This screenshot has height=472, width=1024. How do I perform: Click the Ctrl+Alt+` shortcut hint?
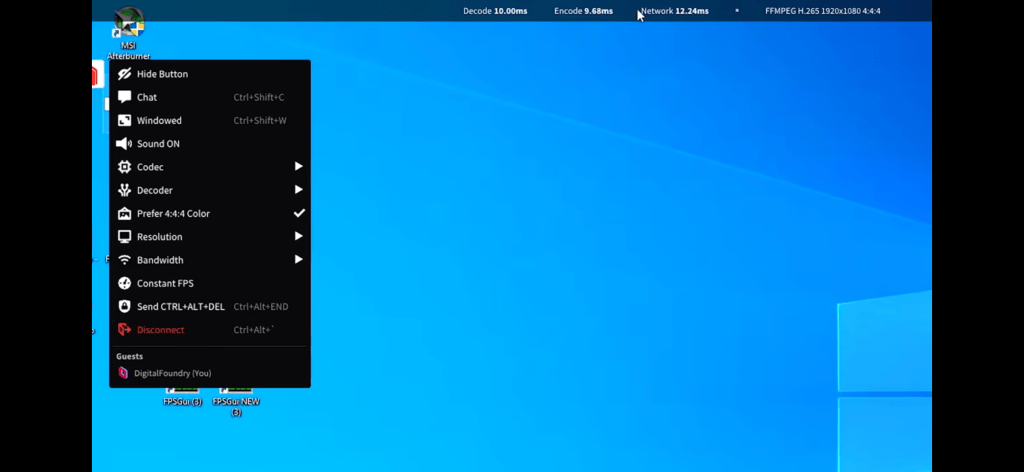pyautogui.click(x=253, y=330)
